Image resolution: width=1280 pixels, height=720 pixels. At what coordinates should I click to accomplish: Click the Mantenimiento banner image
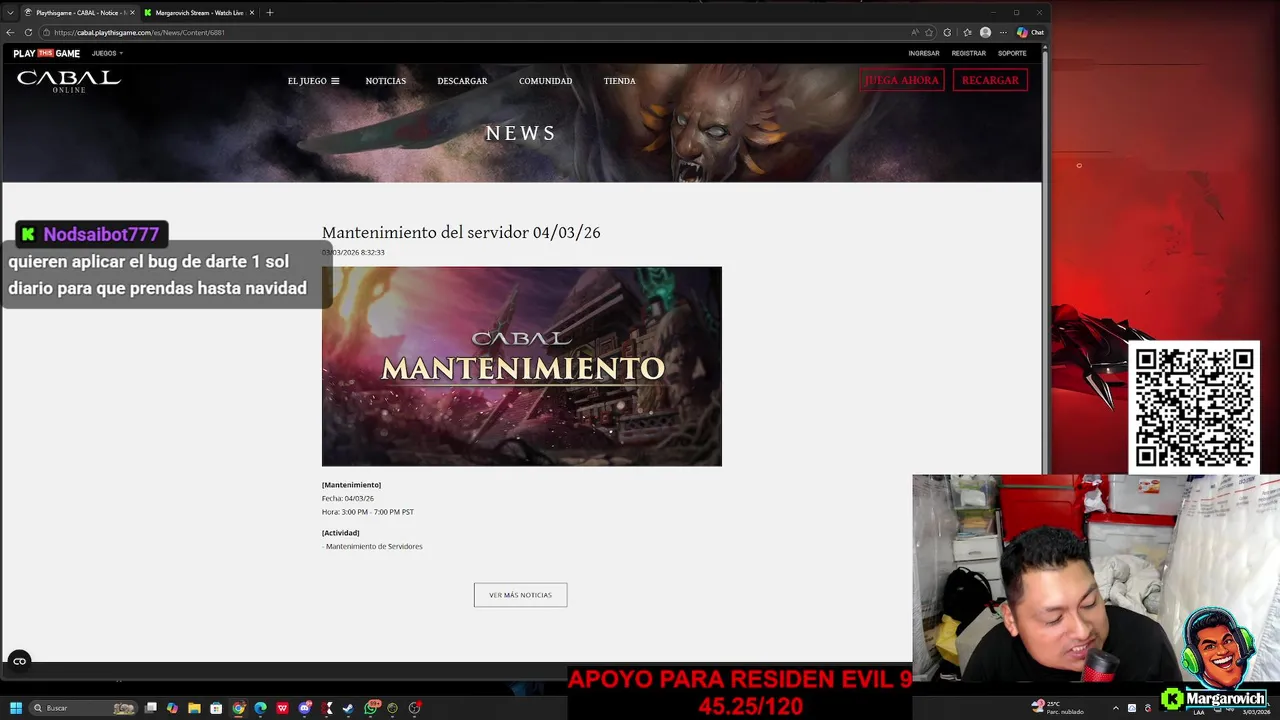pos(521,366)
